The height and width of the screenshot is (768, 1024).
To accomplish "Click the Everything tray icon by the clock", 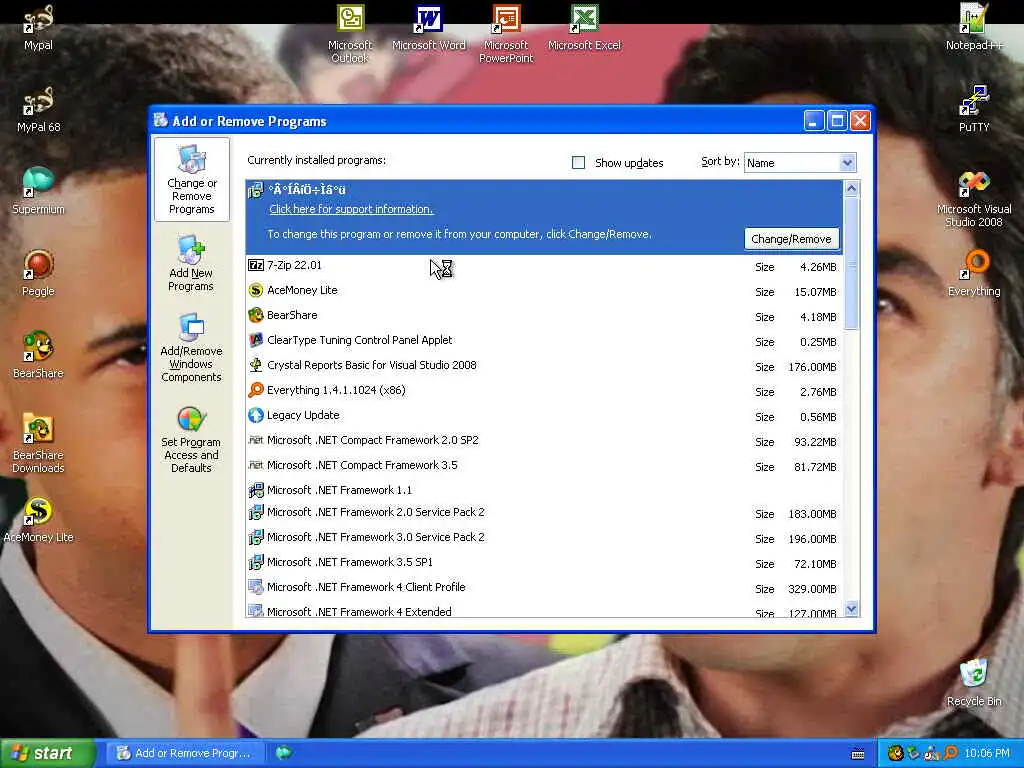I will point(951,753).
